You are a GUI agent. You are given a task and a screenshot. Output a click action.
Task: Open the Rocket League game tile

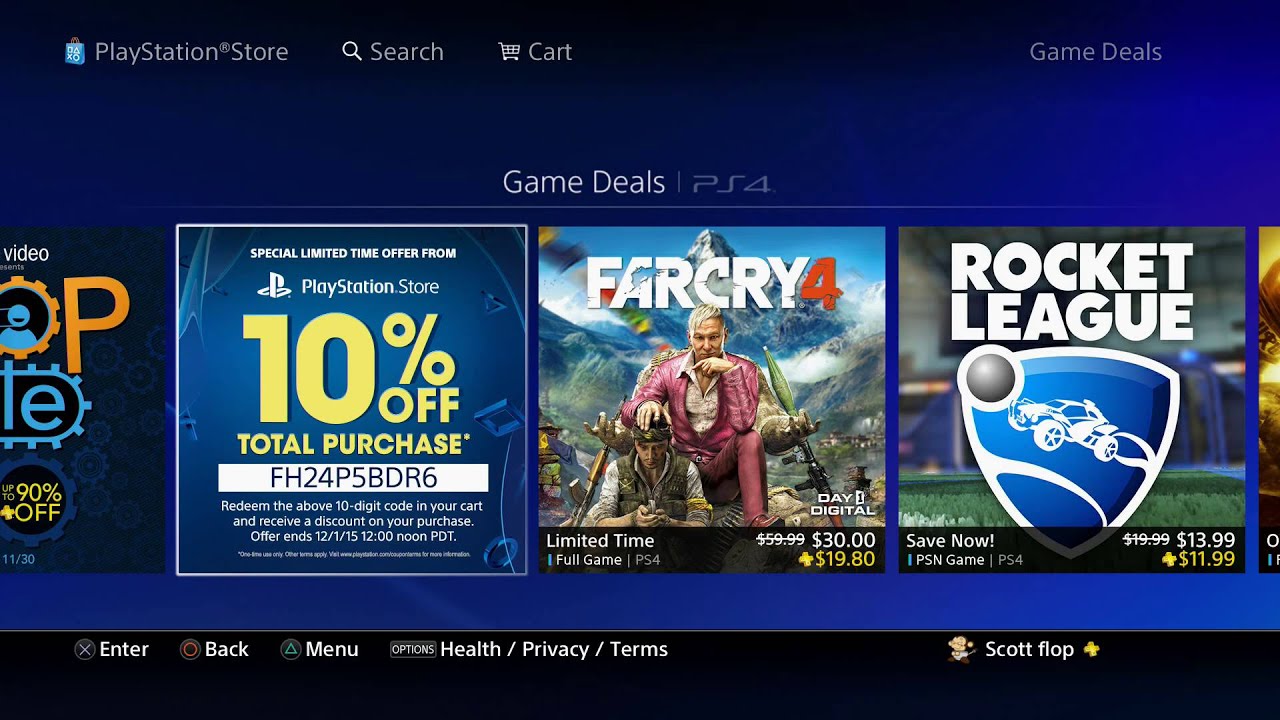click(1072, 400)
